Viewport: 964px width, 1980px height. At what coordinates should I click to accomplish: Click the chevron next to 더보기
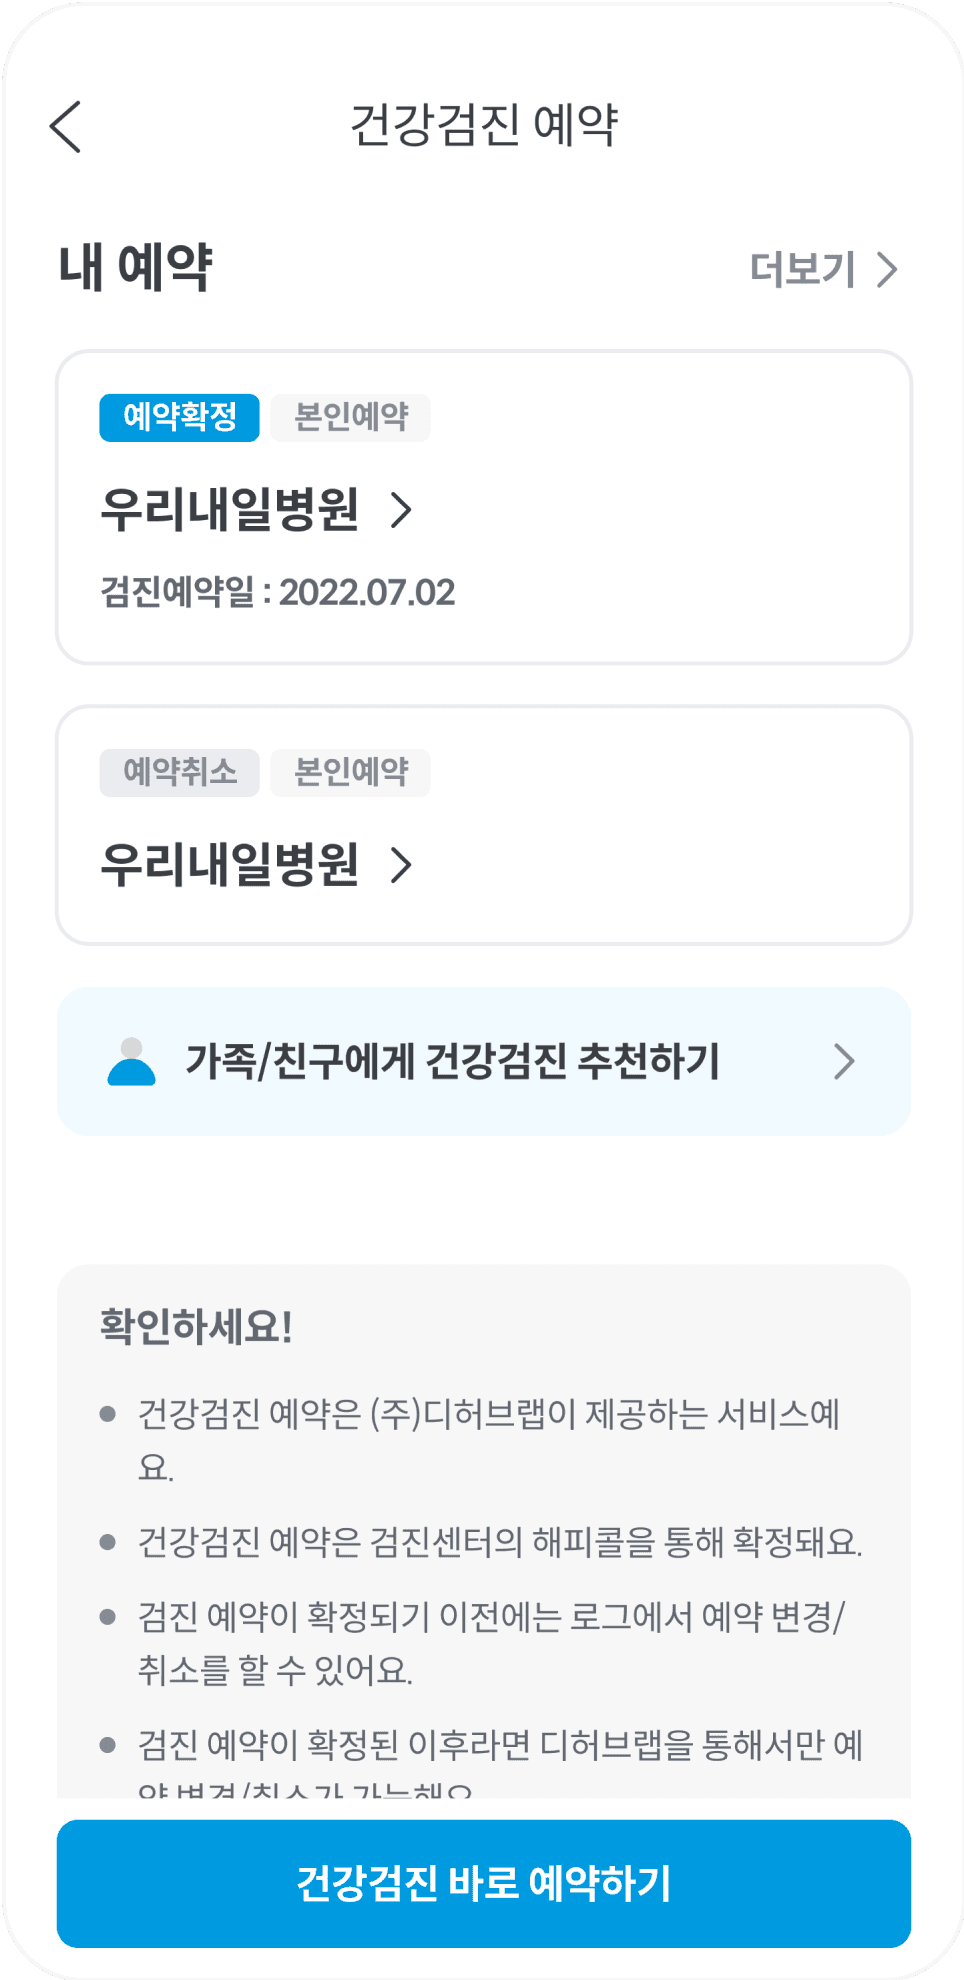887,269
